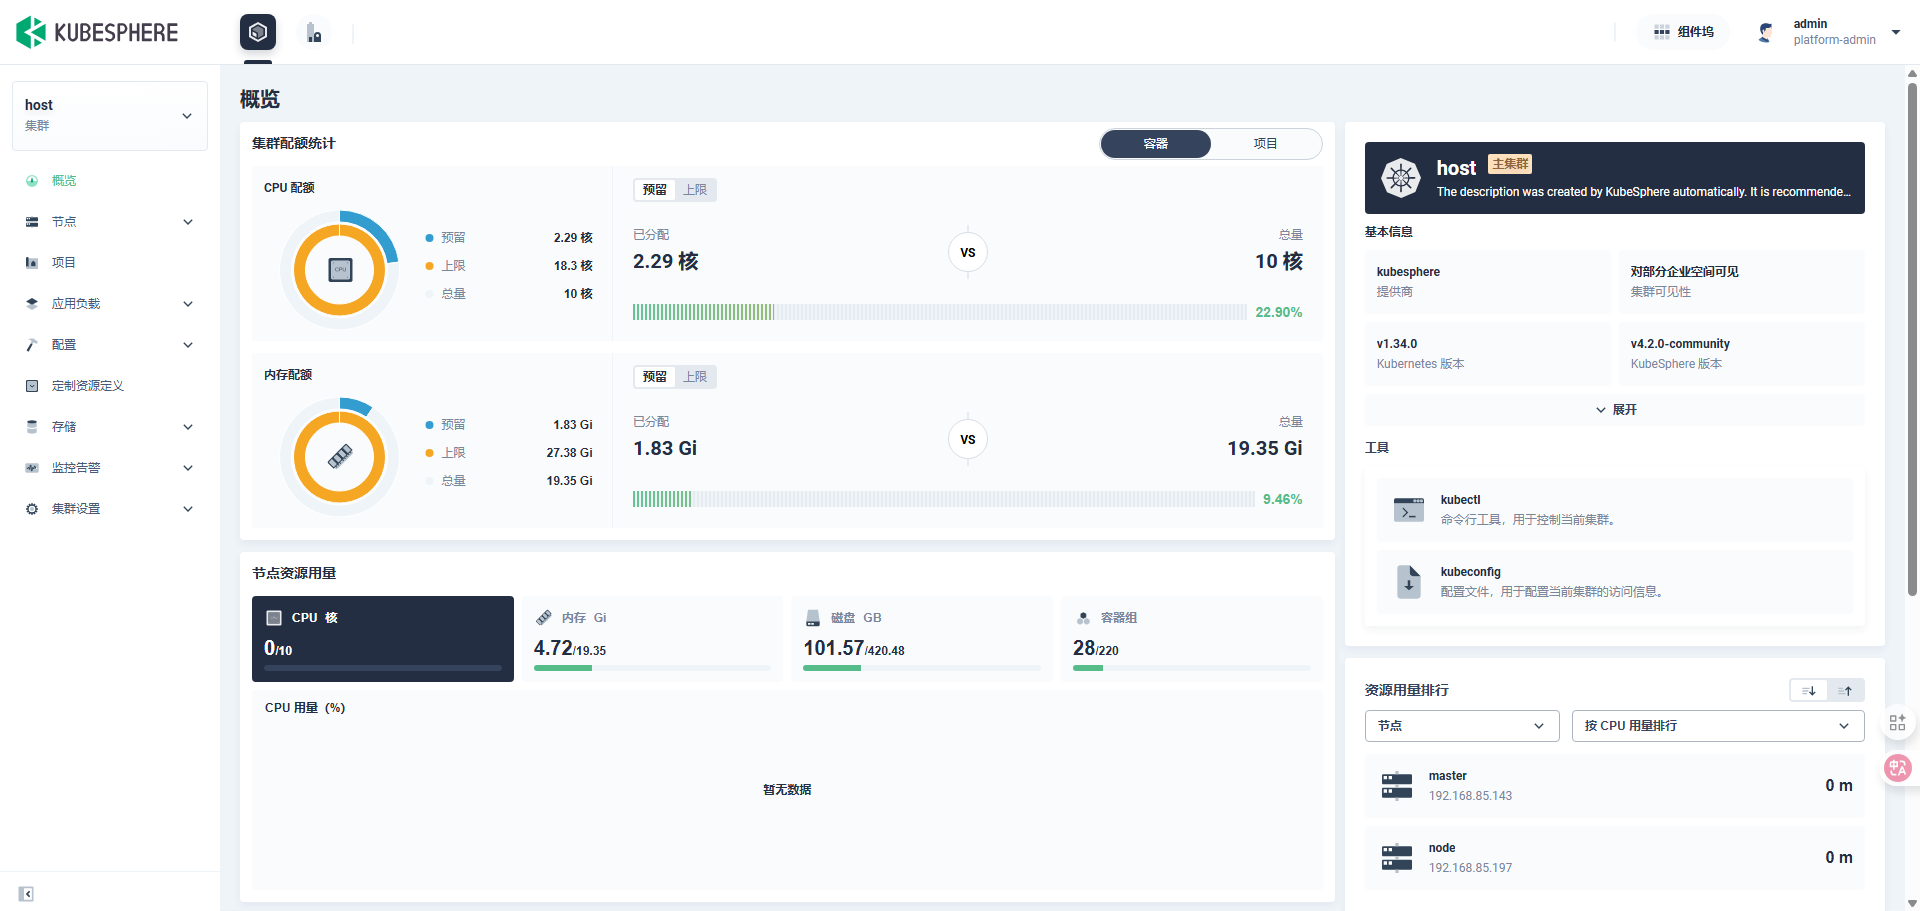Select the 磁盘 GB usage tab
Viewport: 1920px width, 911px height.
pyautogui.click(x=922, y=639)
